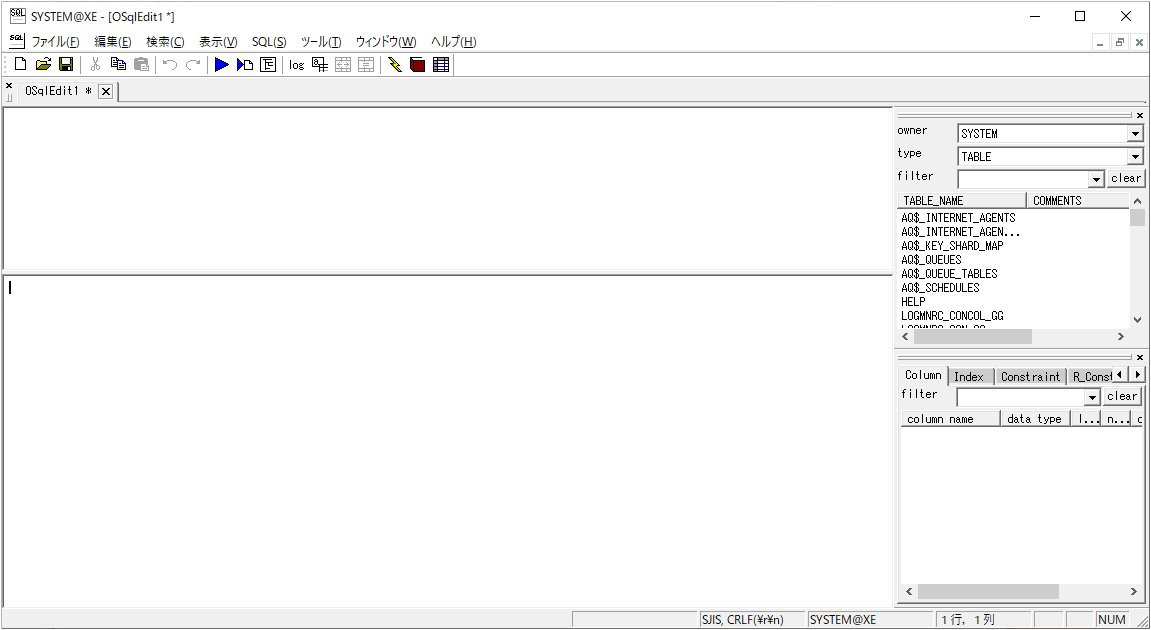Click the redo arrow icon

(x=193, y=65)
